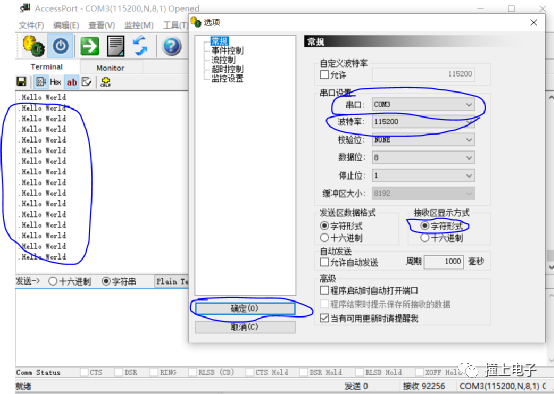The image size is (554, 394).
Task: Open the 串口 COM3 dropdown
Action: [x=423, y=104]
